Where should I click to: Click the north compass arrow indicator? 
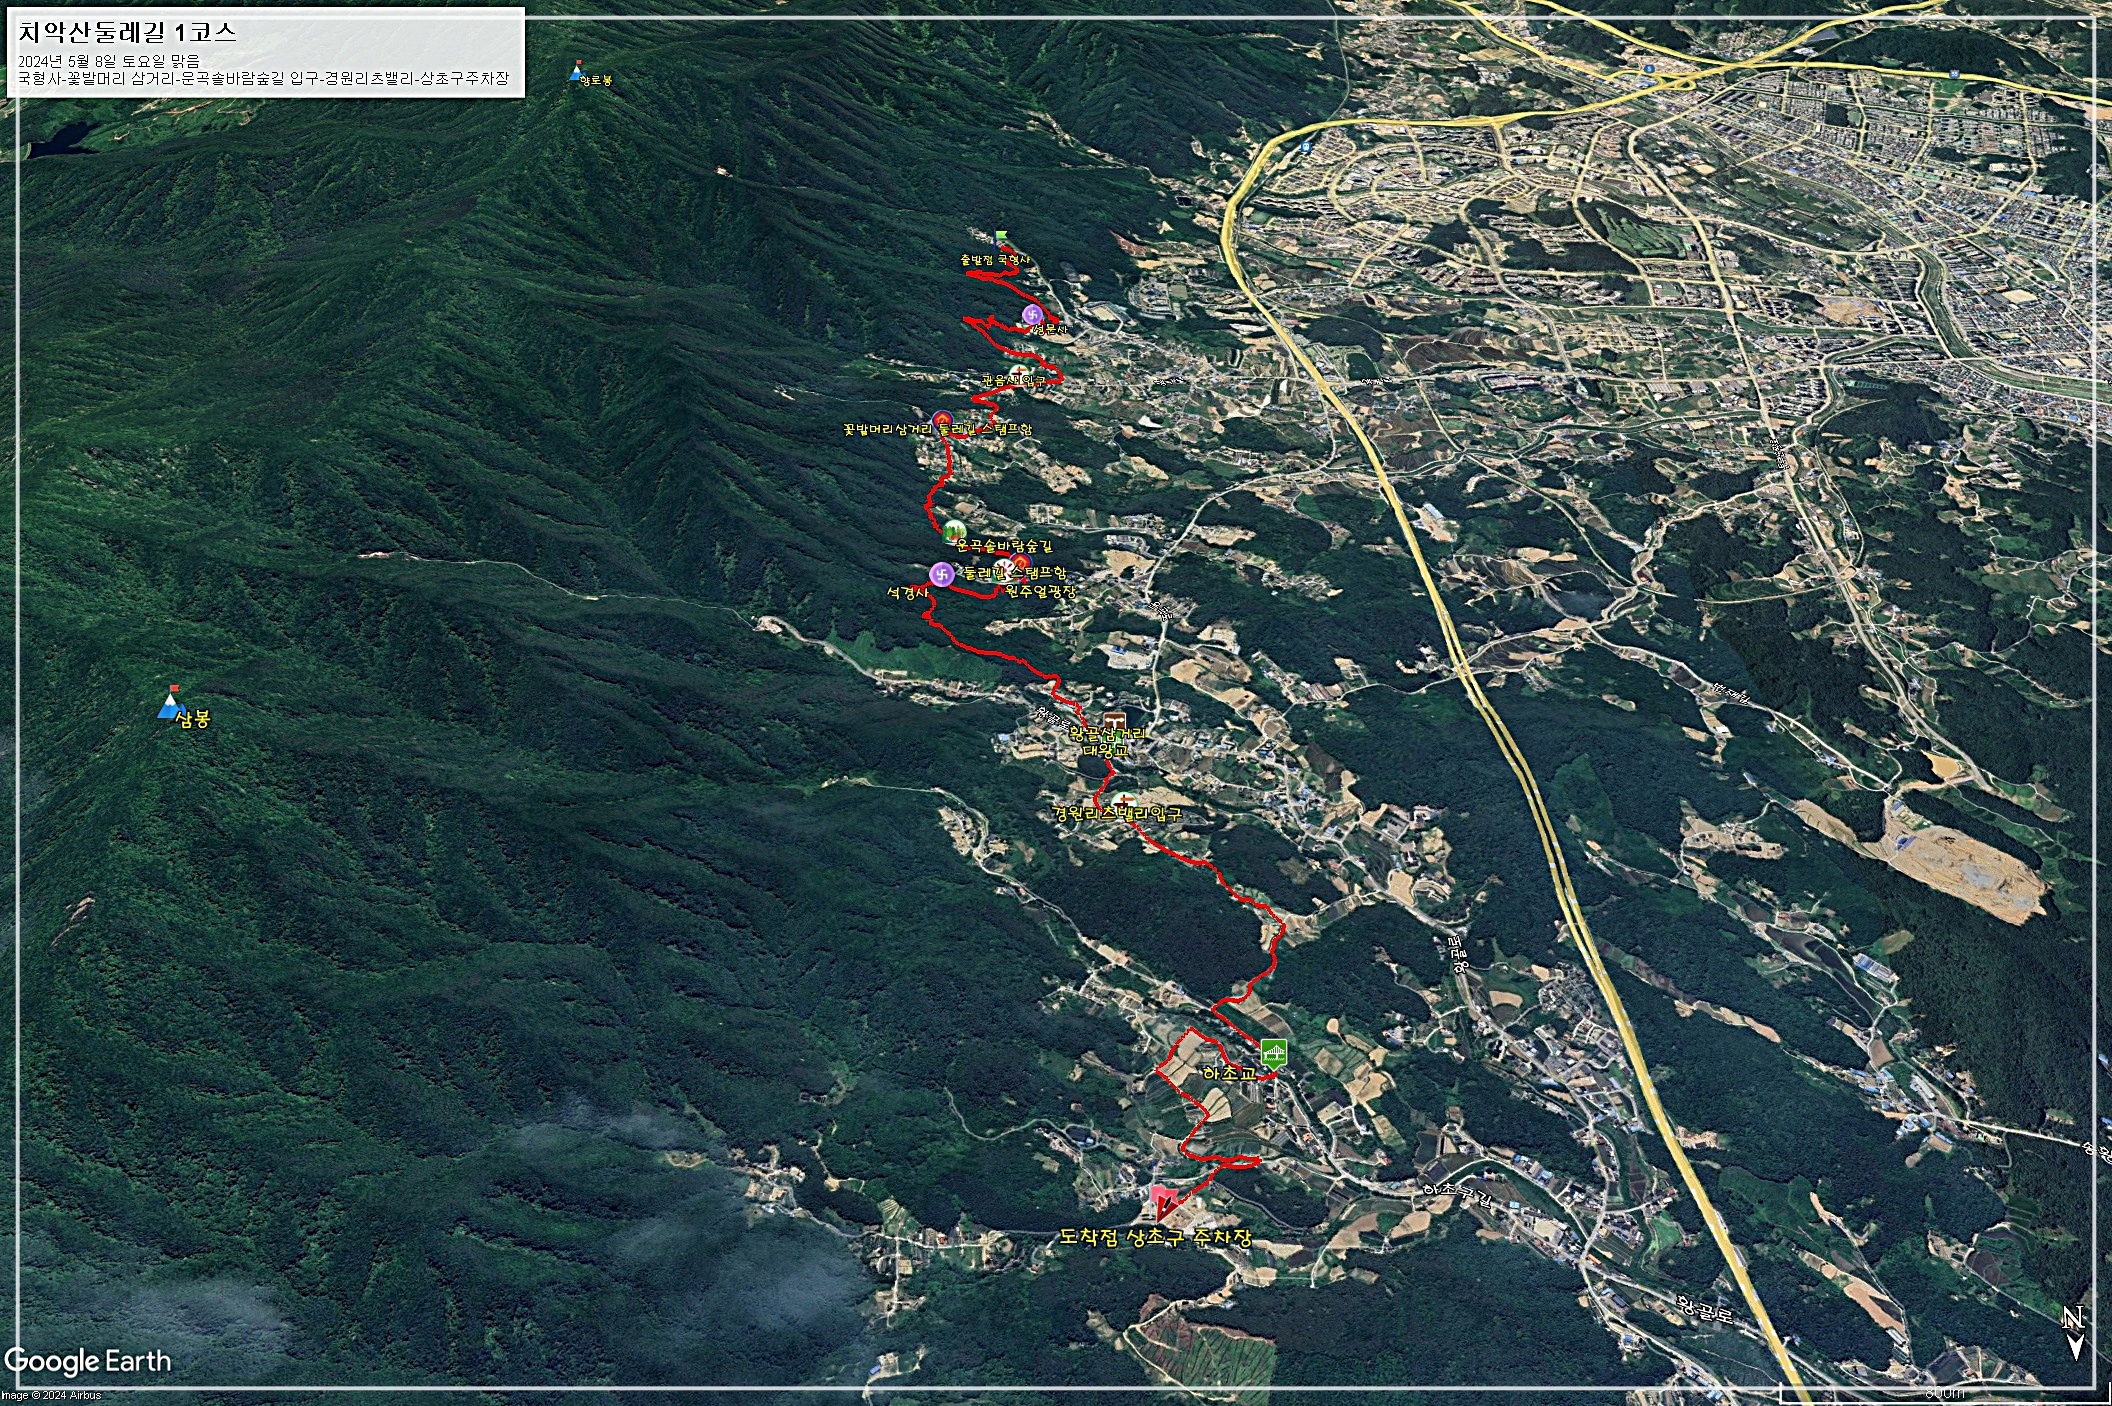pos(2074,1333)
